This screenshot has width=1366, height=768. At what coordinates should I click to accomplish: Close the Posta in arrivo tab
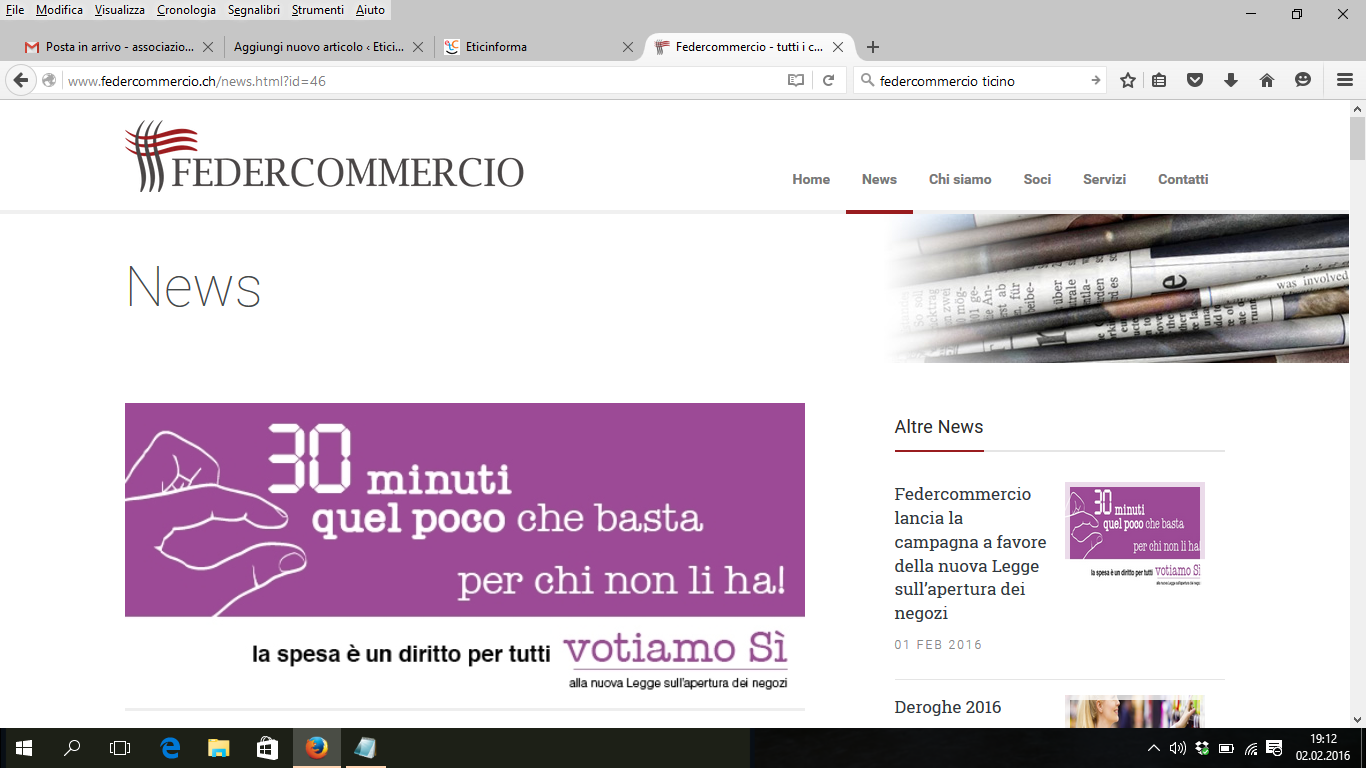208,47
